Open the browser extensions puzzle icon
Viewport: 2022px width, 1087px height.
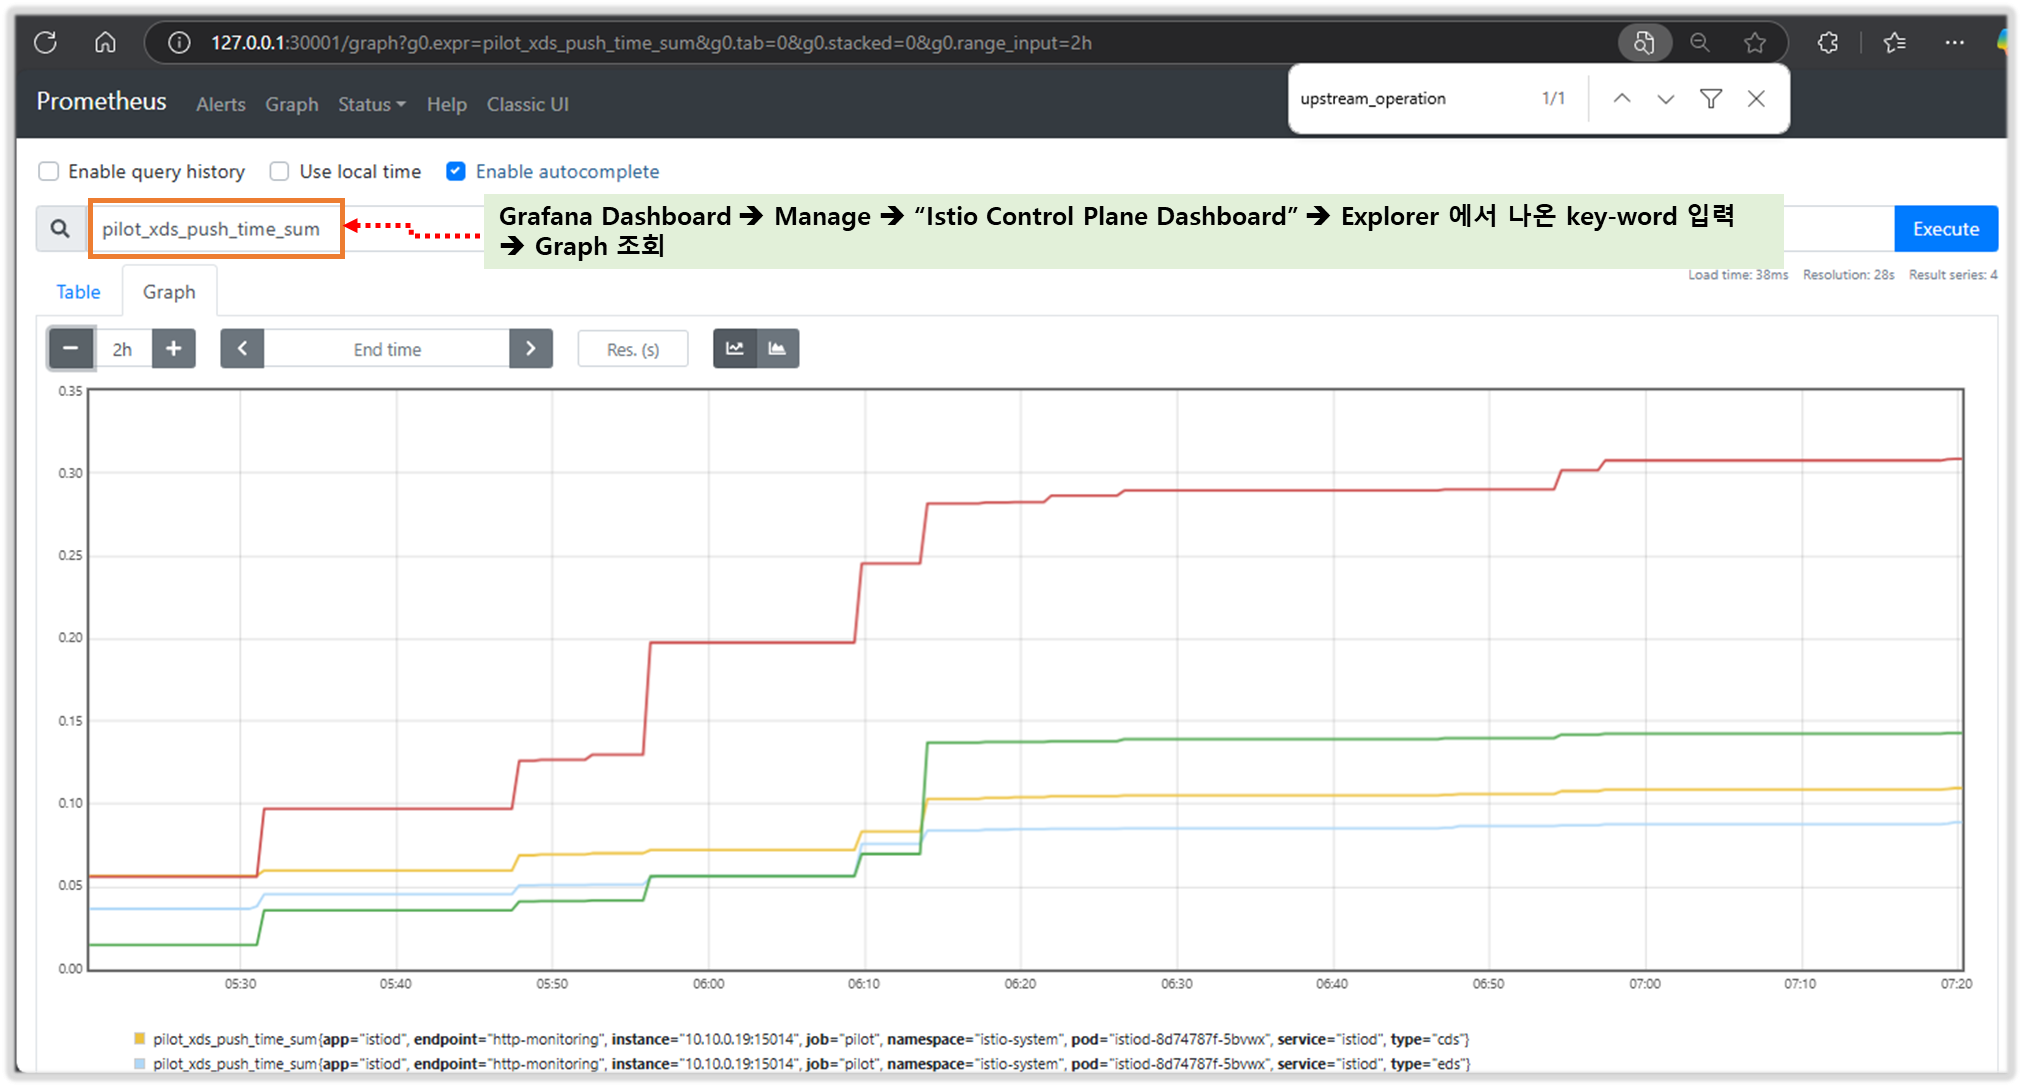[x=1827, y=43]
